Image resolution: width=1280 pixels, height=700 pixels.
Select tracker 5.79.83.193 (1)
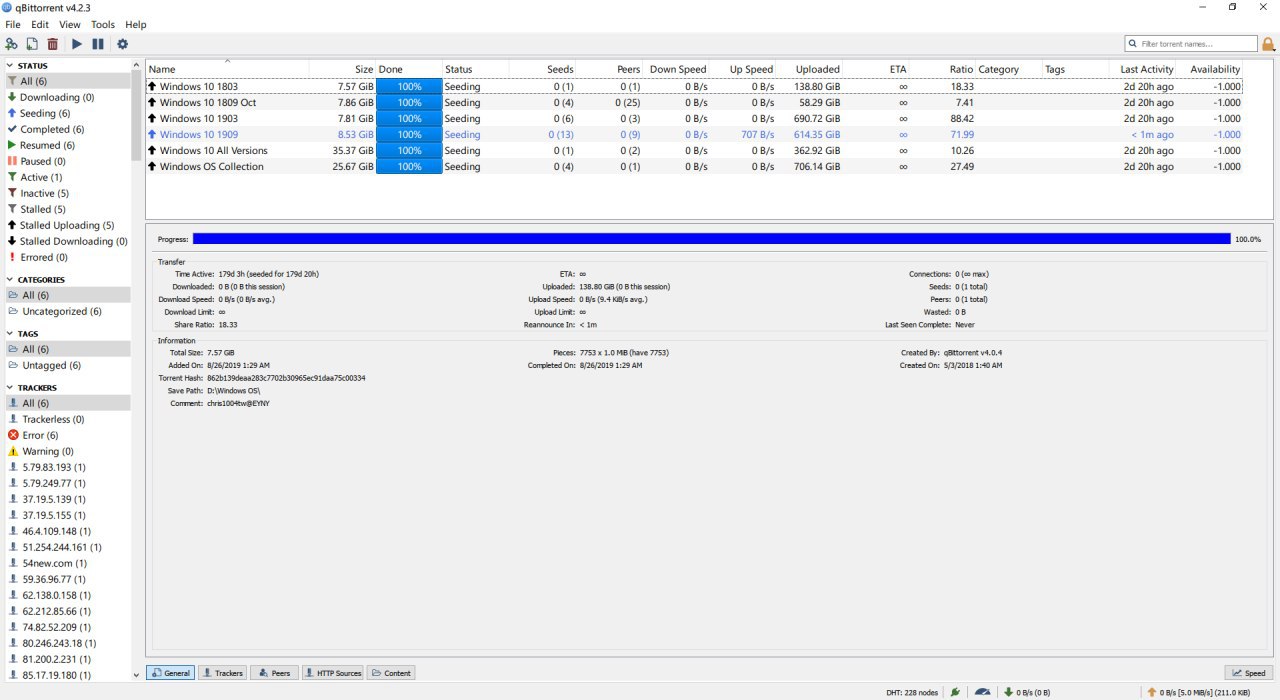point(54,467)
